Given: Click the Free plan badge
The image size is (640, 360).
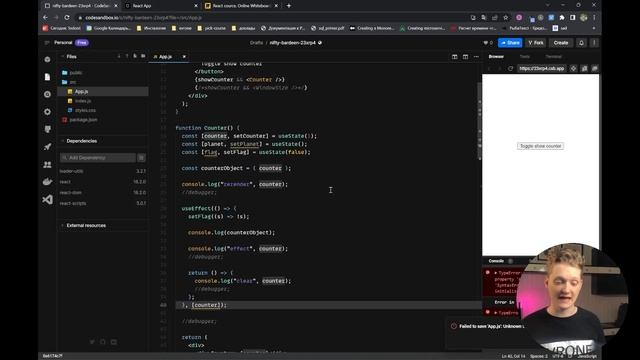Looking at the screenshot, I should click(x=82, y=42).
